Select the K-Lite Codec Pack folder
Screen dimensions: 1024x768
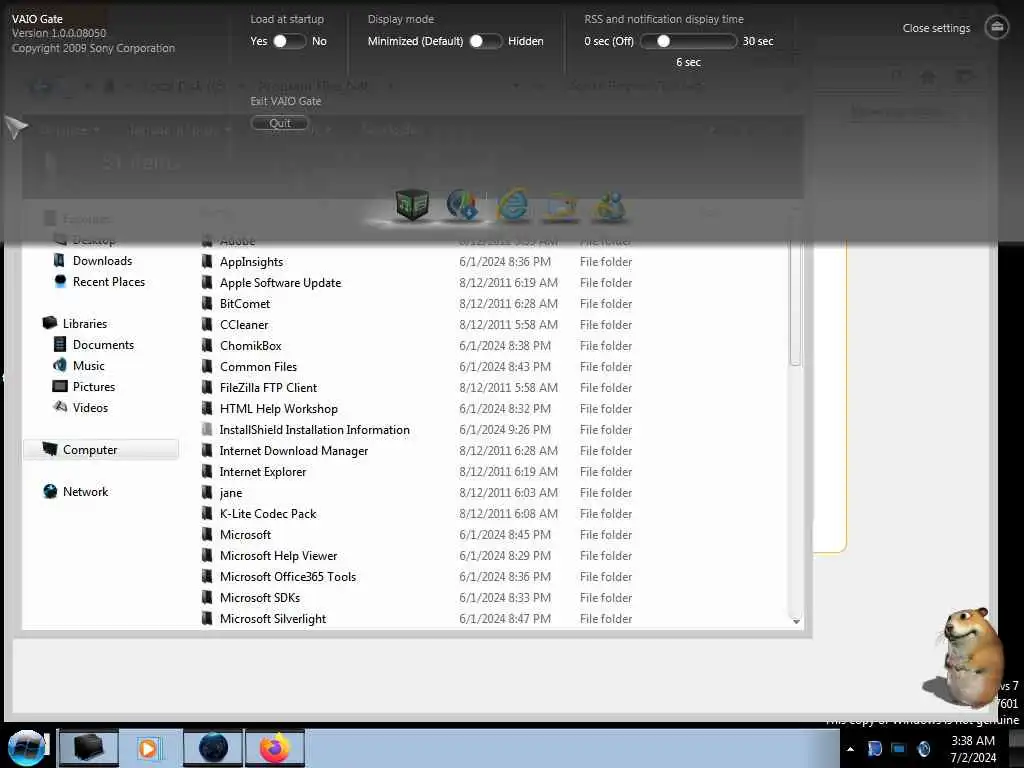[x=268, y=513]
